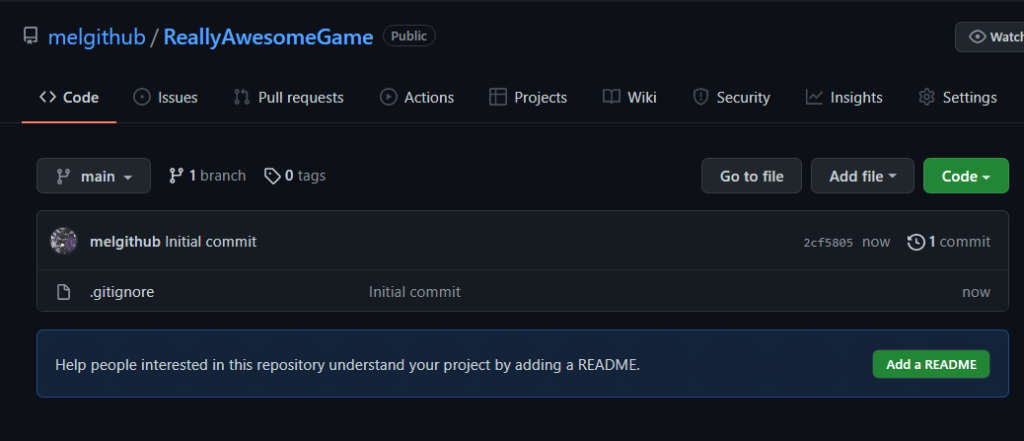The width and height of the screenshot is (1024, 441).
Task: Open commit history via clock icon
Action: coord(916,242)
